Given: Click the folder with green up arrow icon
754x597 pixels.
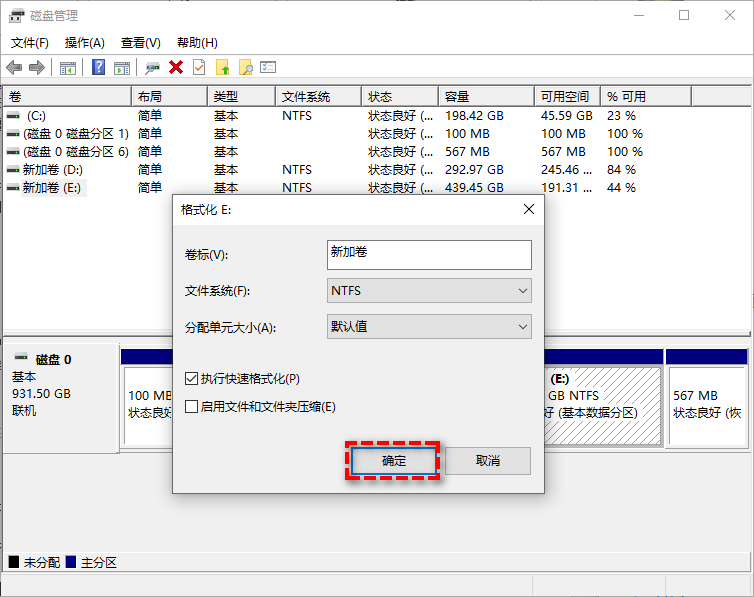Looking at the screenshot, I should (x=223, y=67).
